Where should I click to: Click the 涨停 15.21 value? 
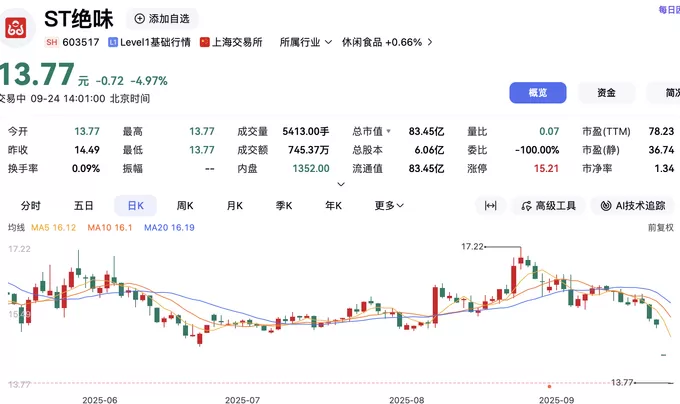click(546, 168)
